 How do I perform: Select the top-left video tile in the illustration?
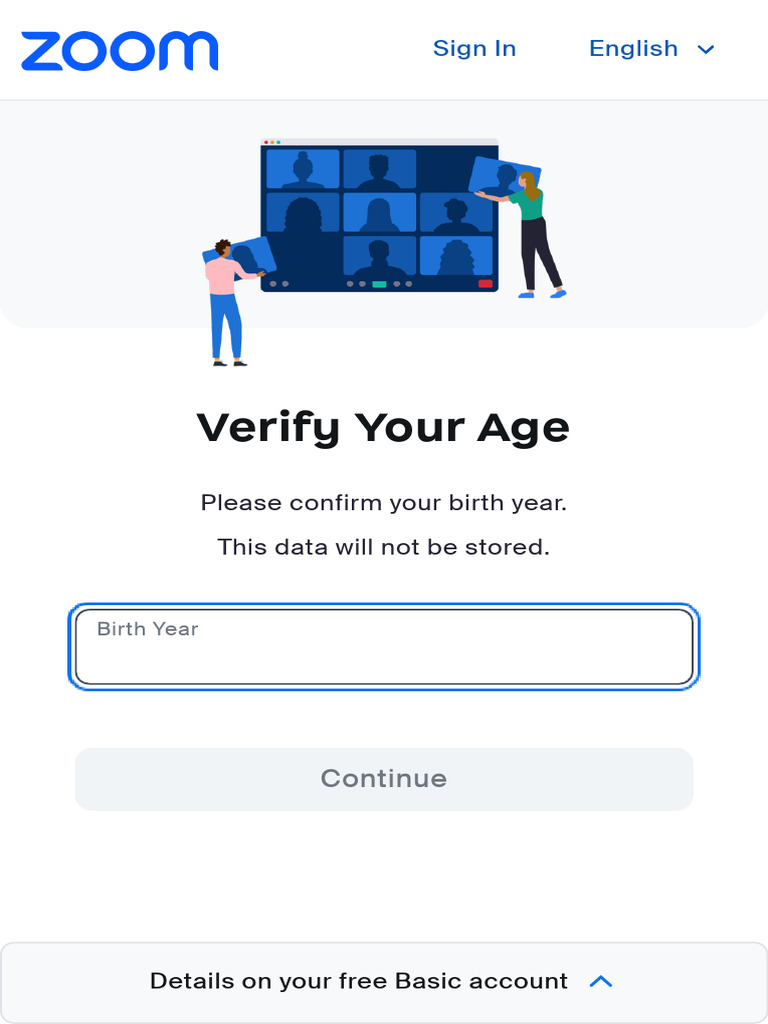click(x=303, y=170)
